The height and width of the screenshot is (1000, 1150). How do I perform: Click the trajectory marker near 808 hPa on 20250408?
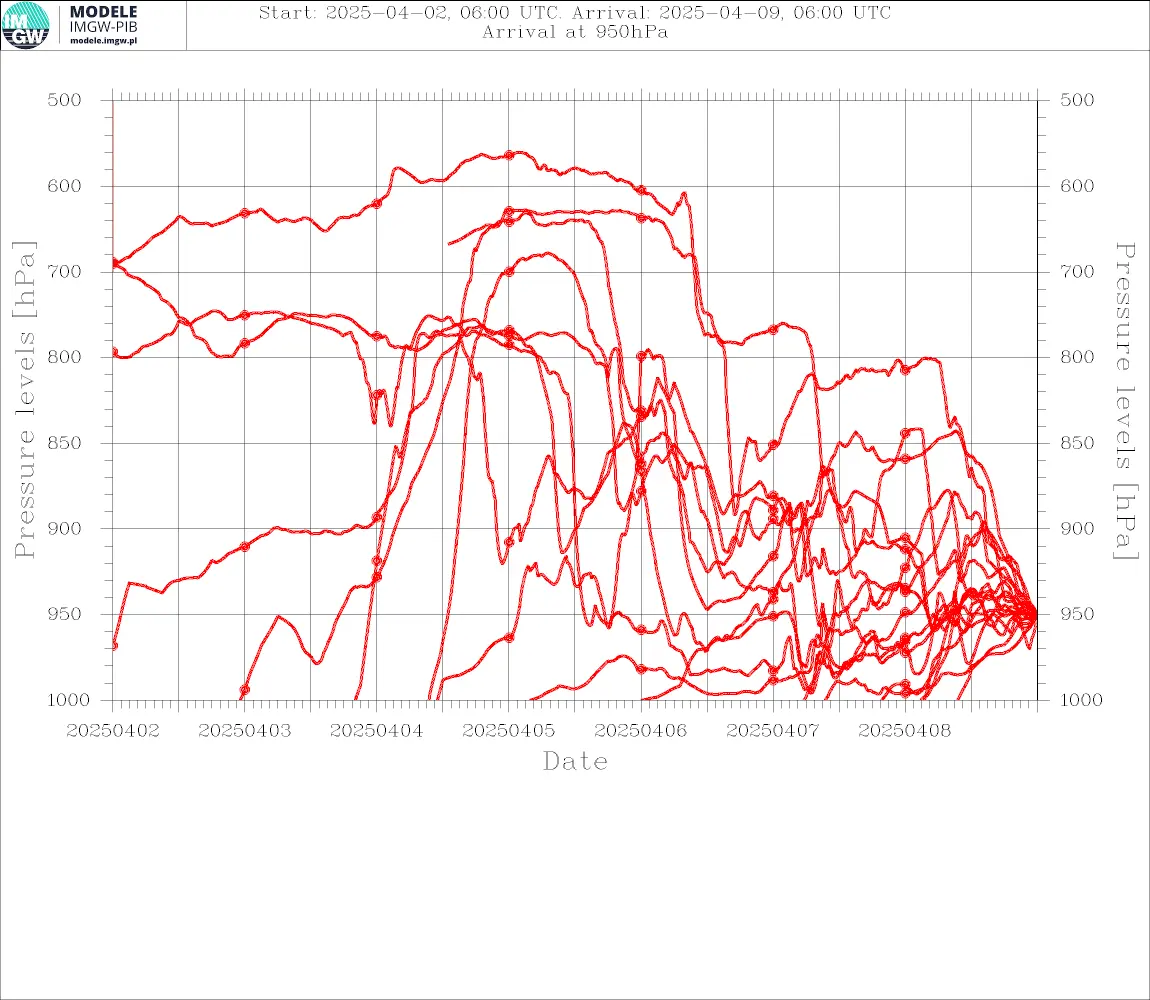coord(905,370)
